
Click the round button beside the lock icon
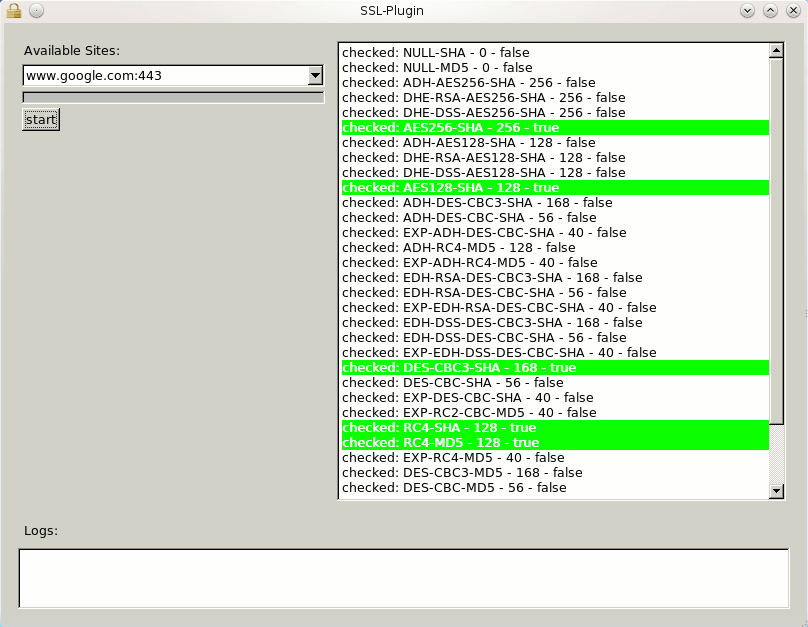[36, 10]
